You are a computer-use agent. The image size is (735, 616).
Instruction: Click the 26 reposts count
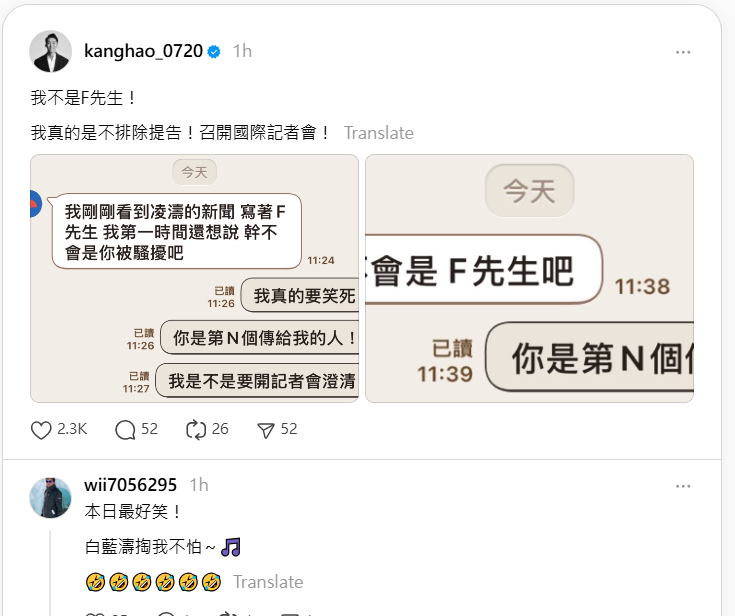220,429
